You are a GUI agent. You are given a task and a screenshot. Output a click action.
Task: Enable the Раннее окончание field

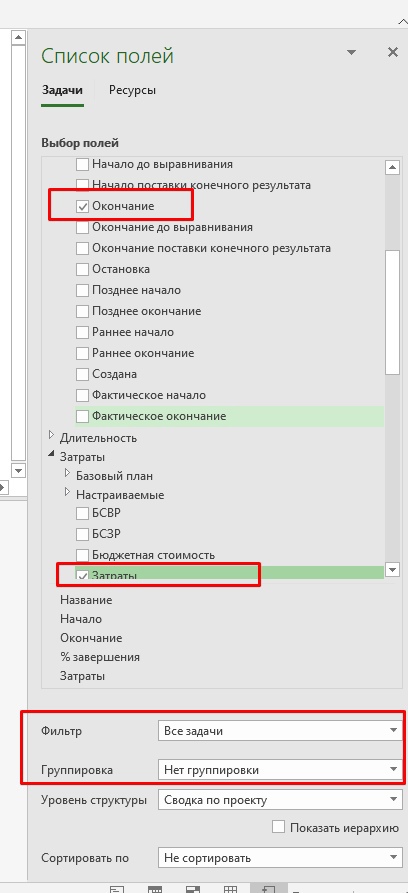83,353
